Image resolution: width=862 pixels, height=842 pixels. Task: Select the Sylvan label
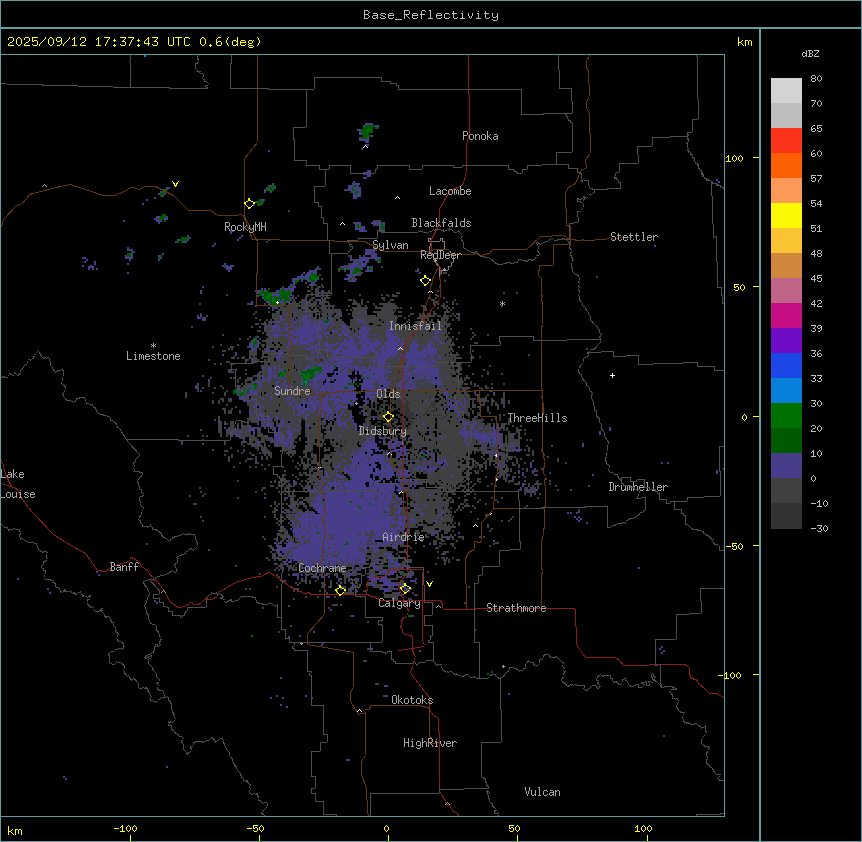click(390, 245)
